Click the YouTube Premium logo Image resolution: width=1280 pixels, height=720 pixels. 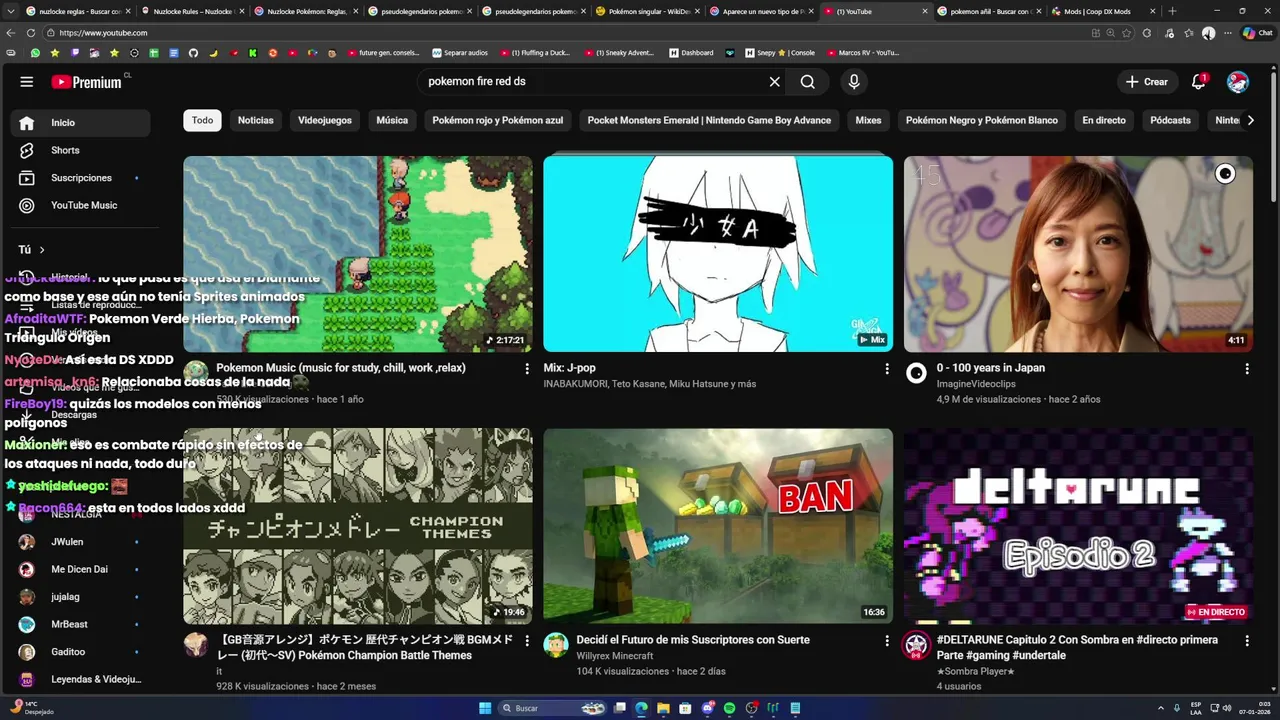pyautogui.click(x=86, y=82)
